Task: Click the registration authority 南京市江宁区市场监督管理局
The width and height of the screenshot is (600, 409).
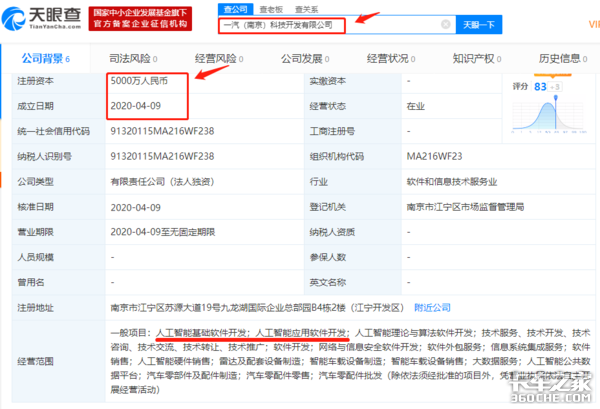Action: coord(465,207)
